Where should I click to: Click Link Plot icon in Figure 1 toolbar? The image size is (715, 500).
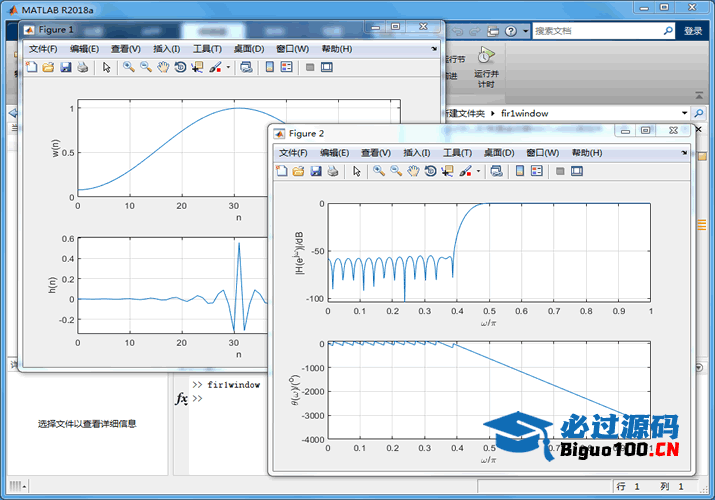(x=246, y=67)
